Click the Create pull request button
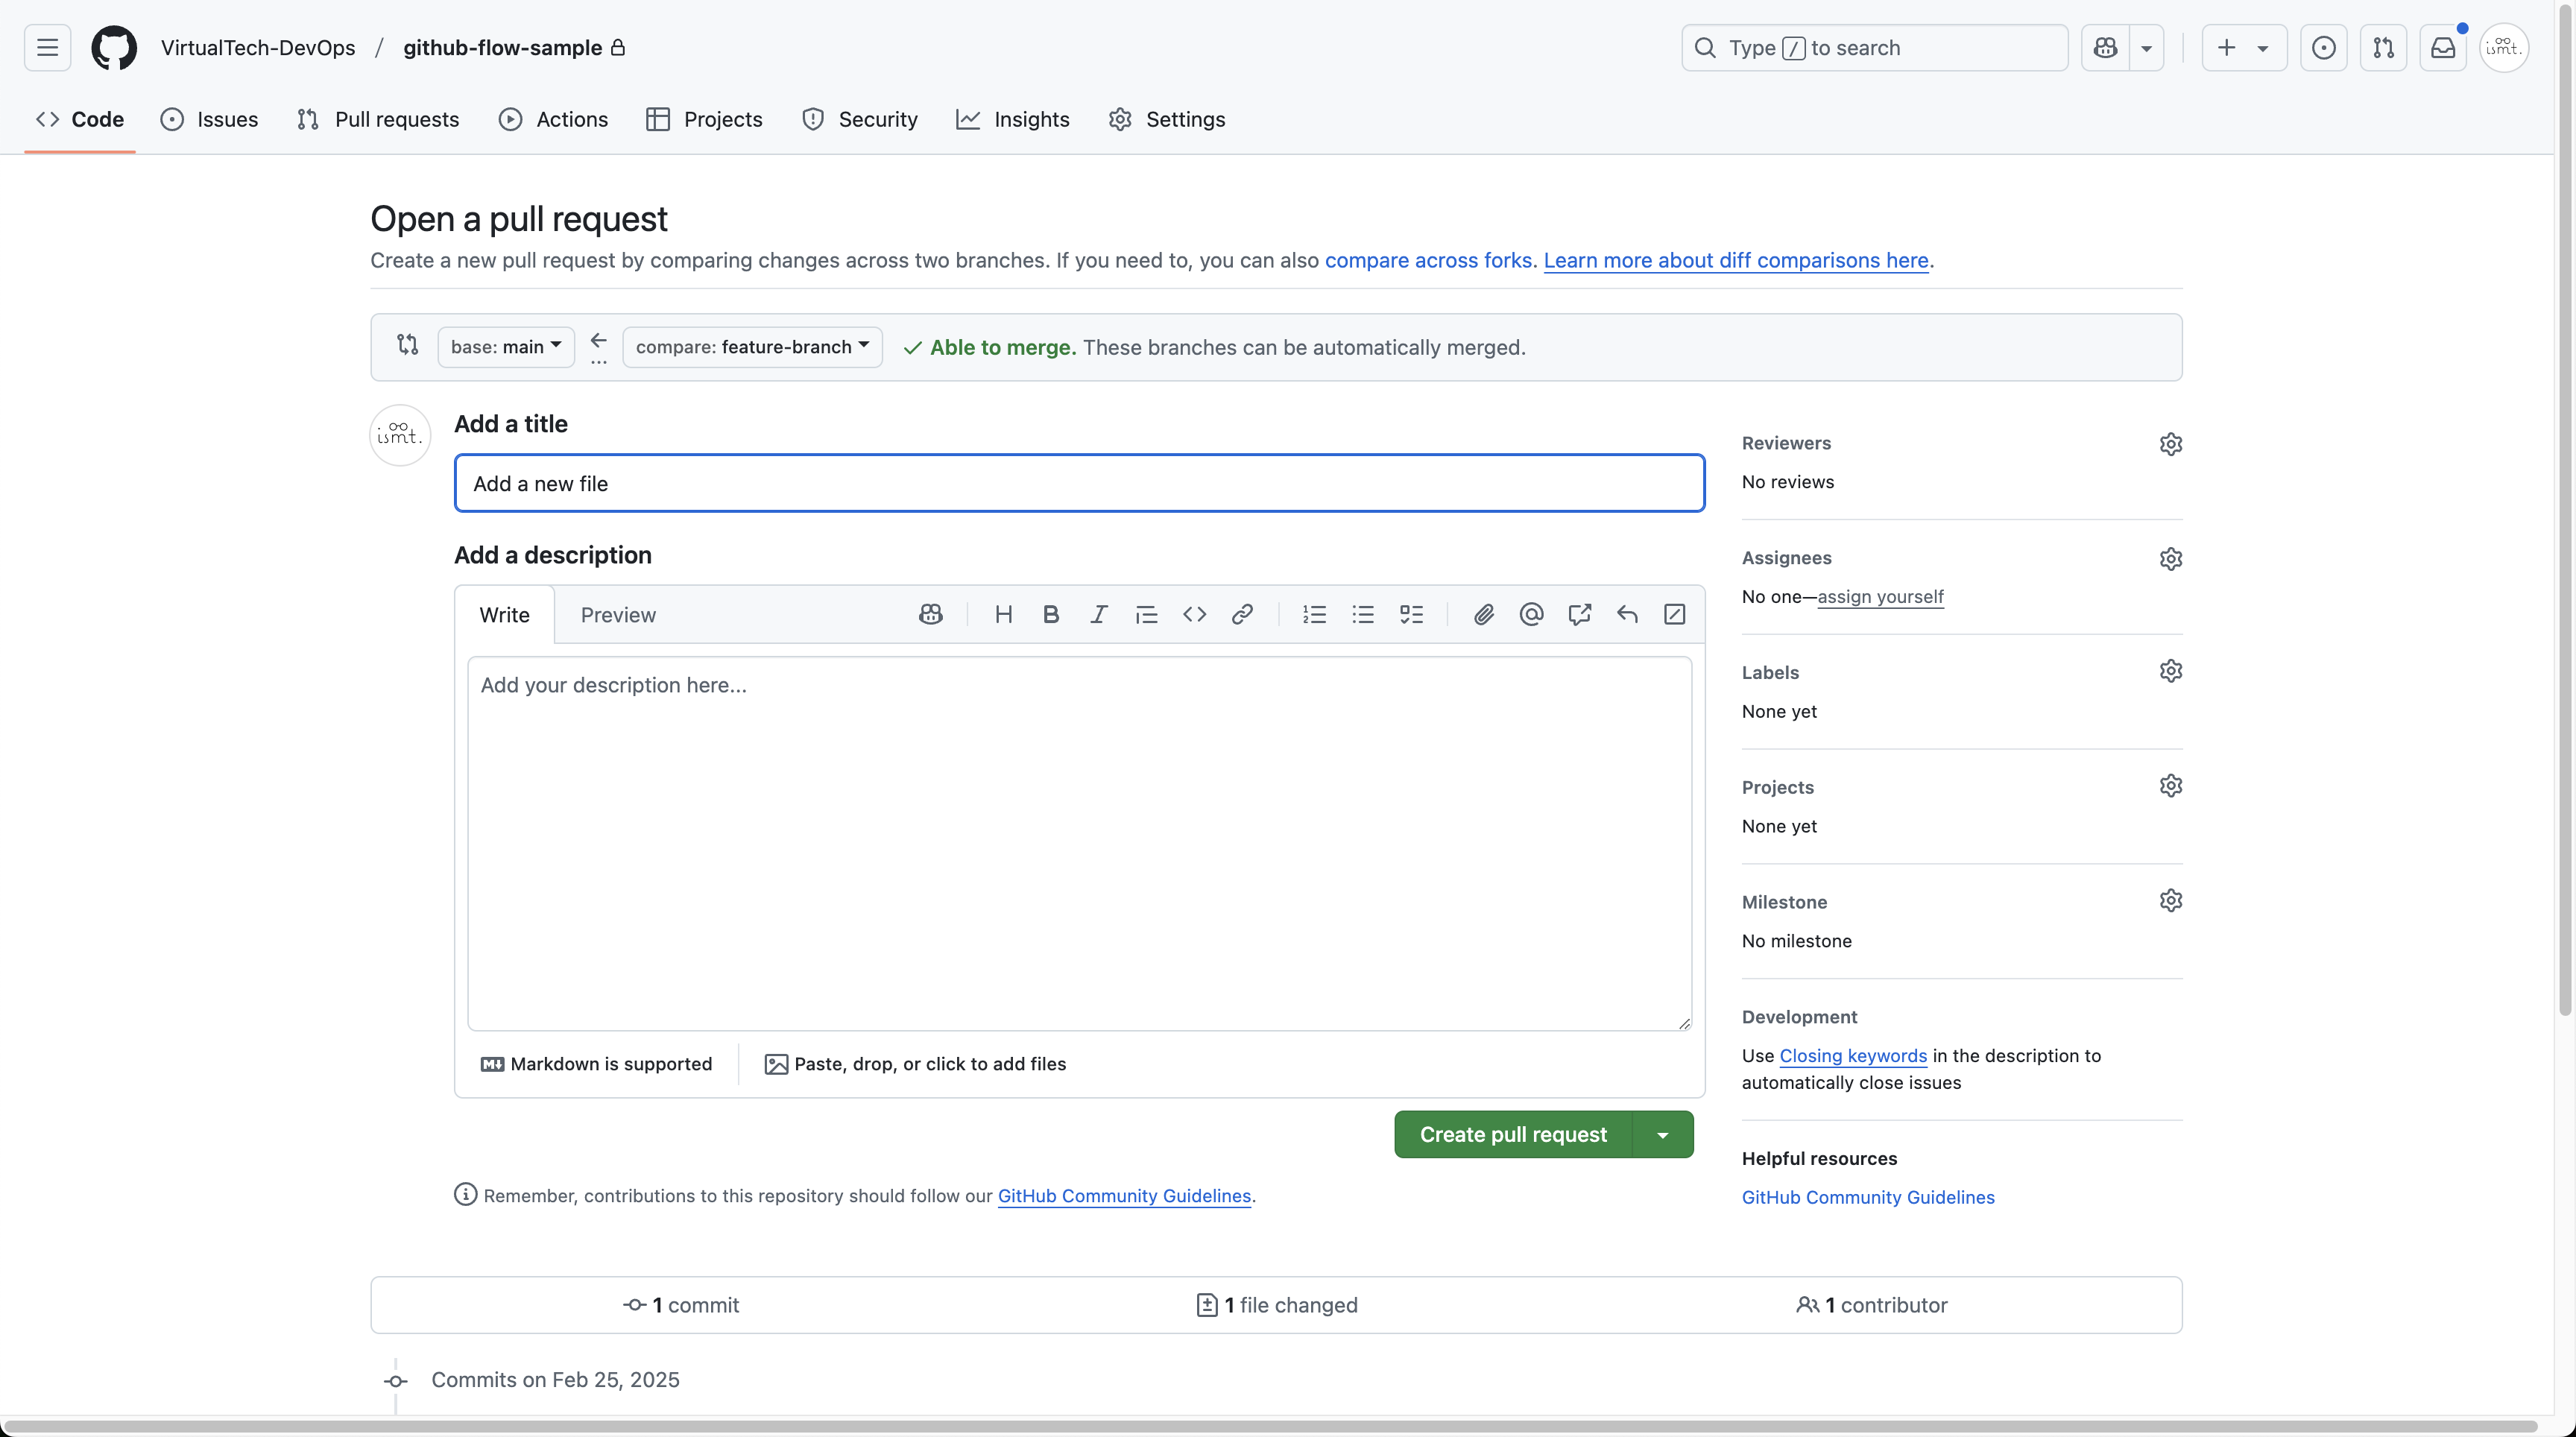The width and height of the screenshot is (2576, 1437). (x=1513, y=1135)
